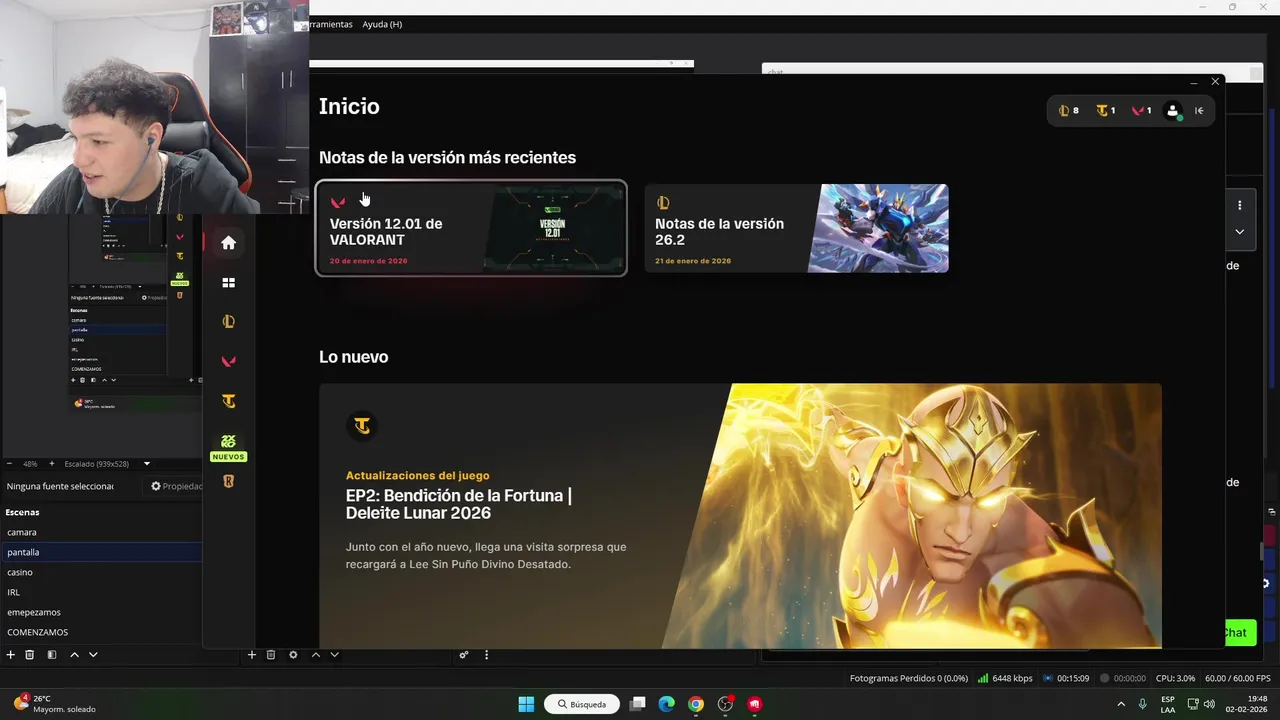
Task: Click 6448 kbps bitrate status entry
Action: tap(1005, 678)
